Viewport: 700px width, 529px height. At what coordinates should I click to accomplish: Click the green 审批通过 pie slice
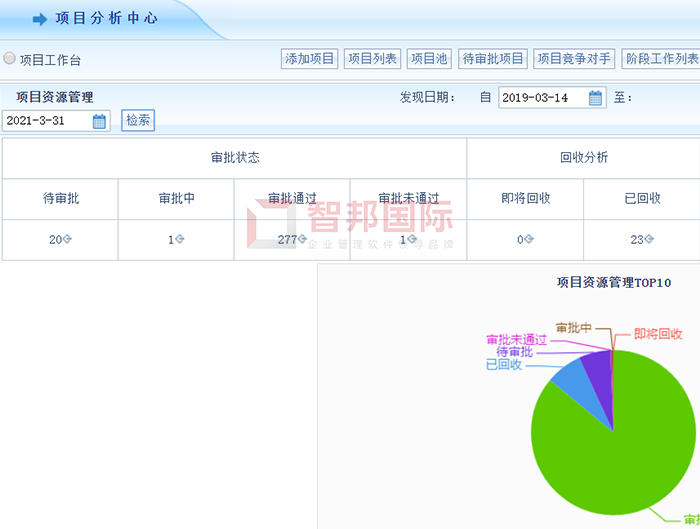click(x=625, y=455)
